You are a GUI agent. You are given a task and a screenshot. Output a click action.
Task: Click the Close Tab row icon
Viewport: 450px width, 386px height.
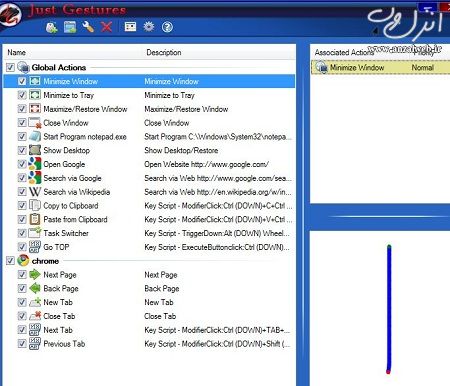click(35, 316)
